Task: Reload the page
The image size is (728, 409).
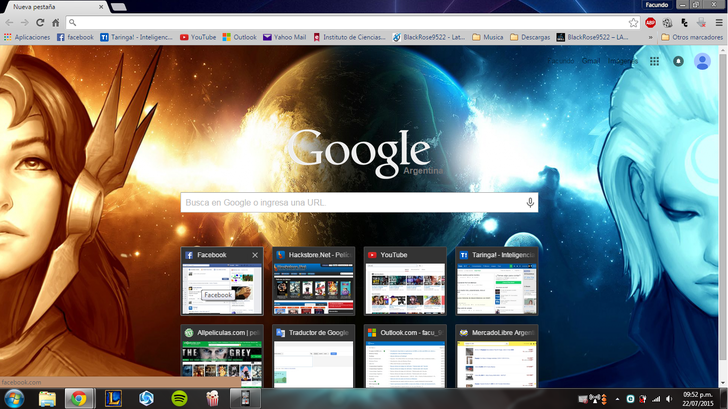Action: 40,22
